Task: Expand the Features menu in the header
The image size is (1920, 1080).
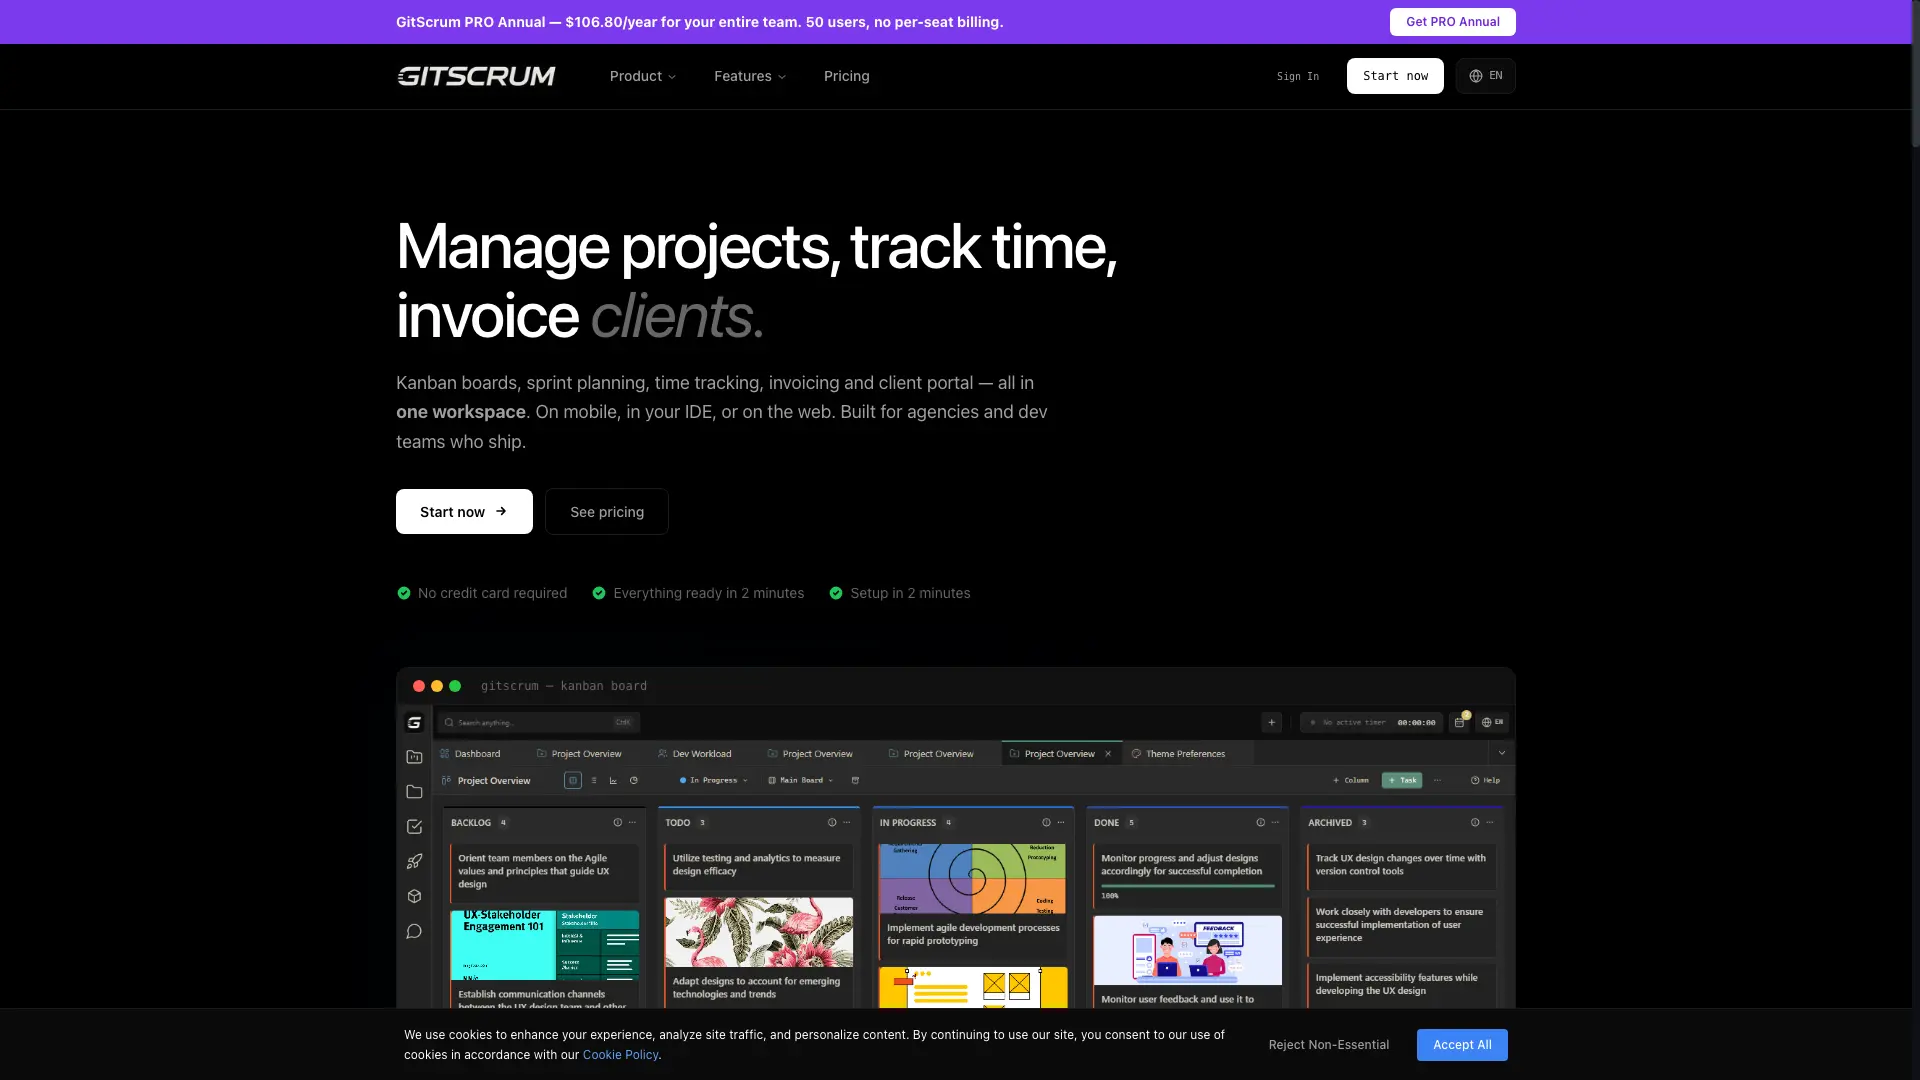Action: 750,76
